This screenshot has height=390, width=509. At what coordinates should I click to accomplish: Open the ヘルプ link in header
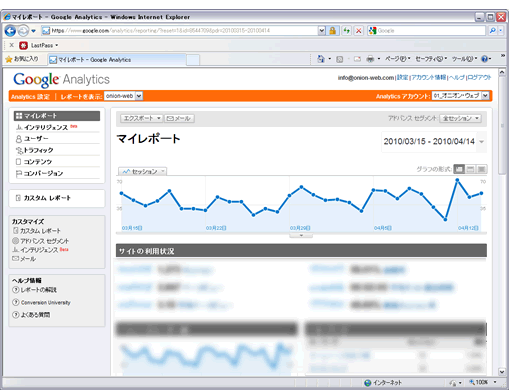[456, 77]
